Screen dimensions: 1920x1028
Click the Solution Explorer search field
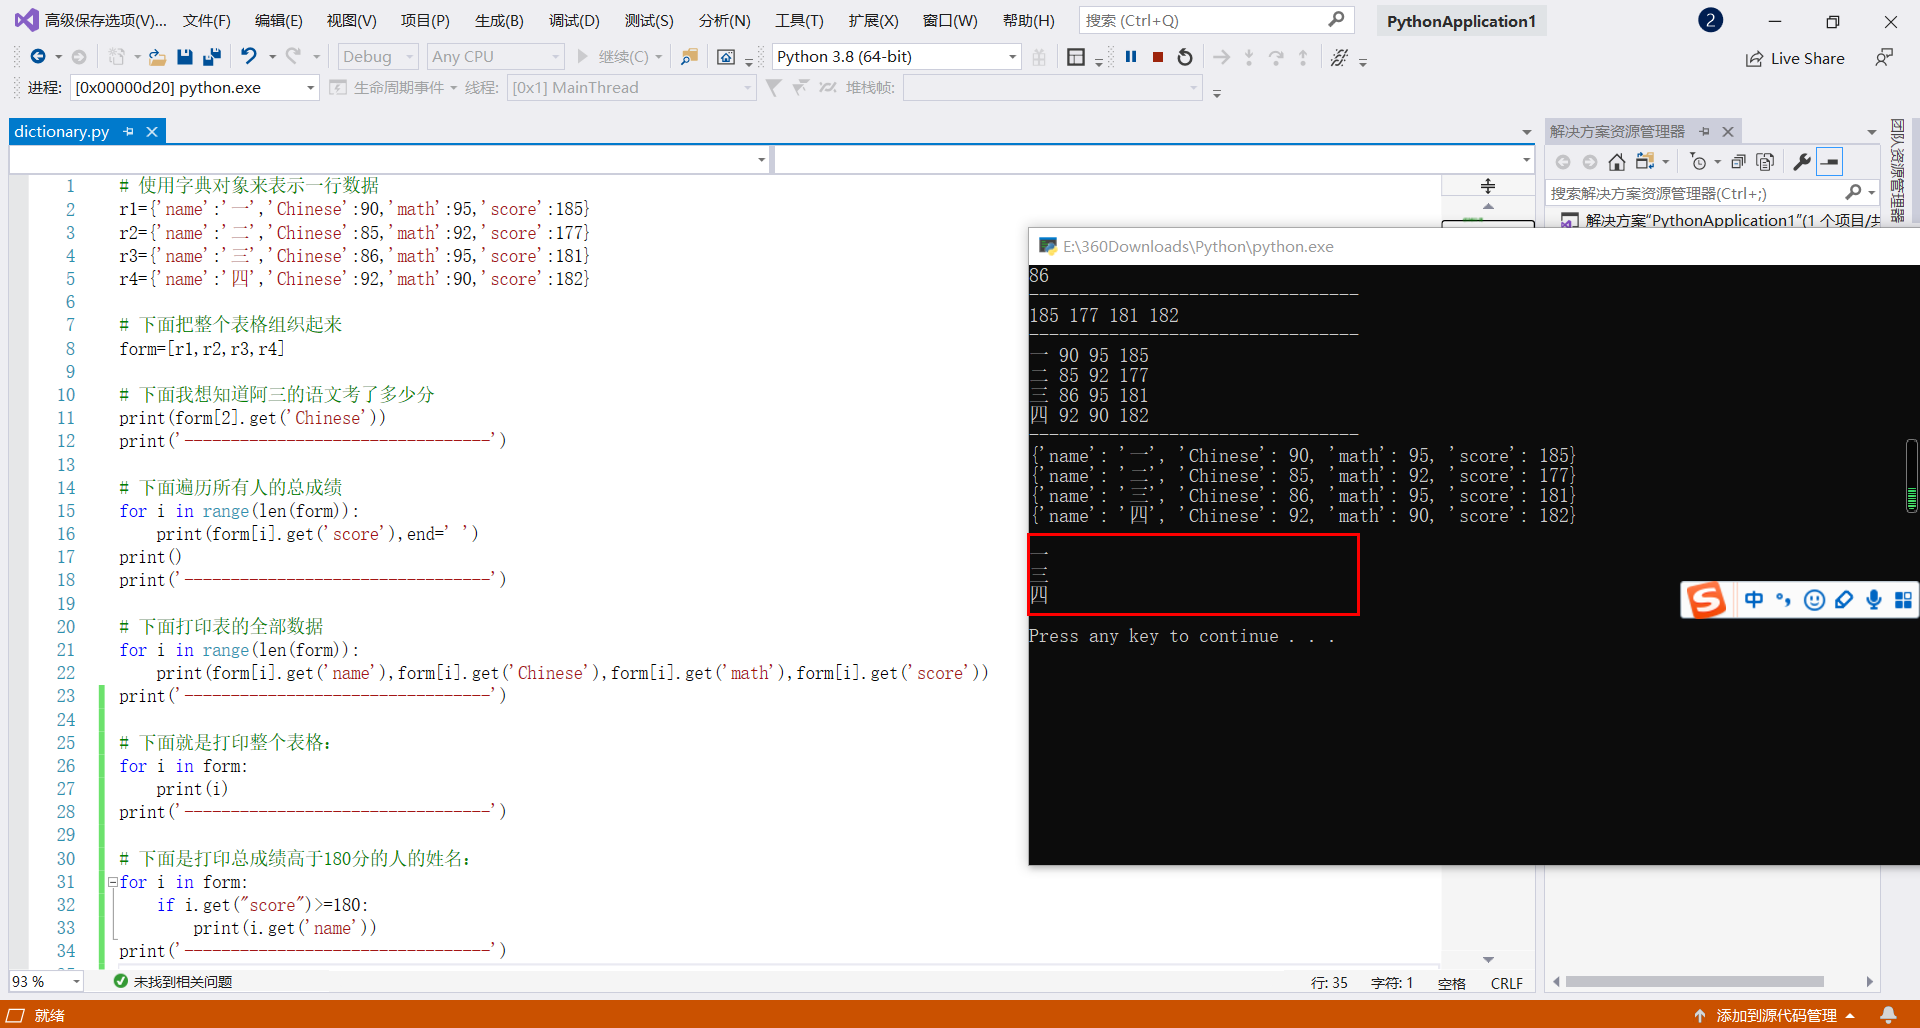click(x=1695, y=193)
